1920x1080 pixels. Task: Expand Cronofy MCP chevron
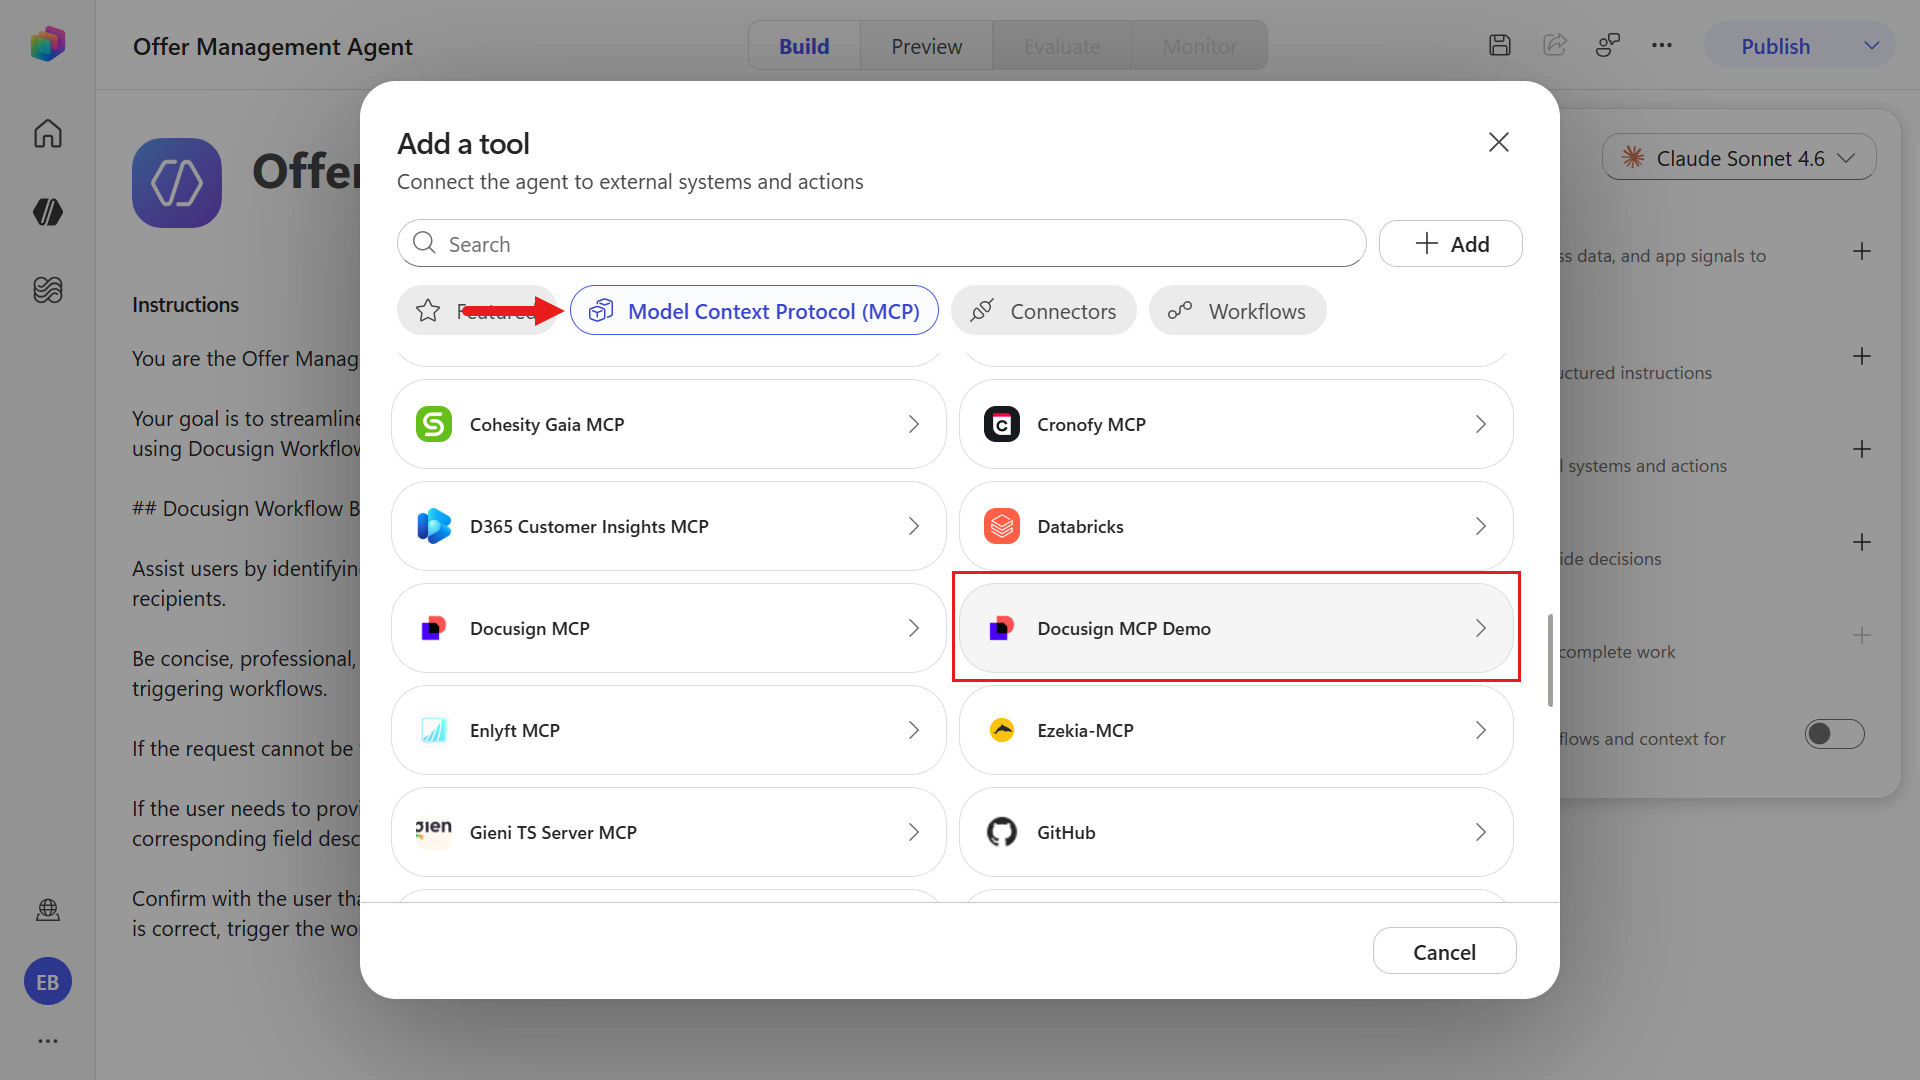(x=1481, y=424)
